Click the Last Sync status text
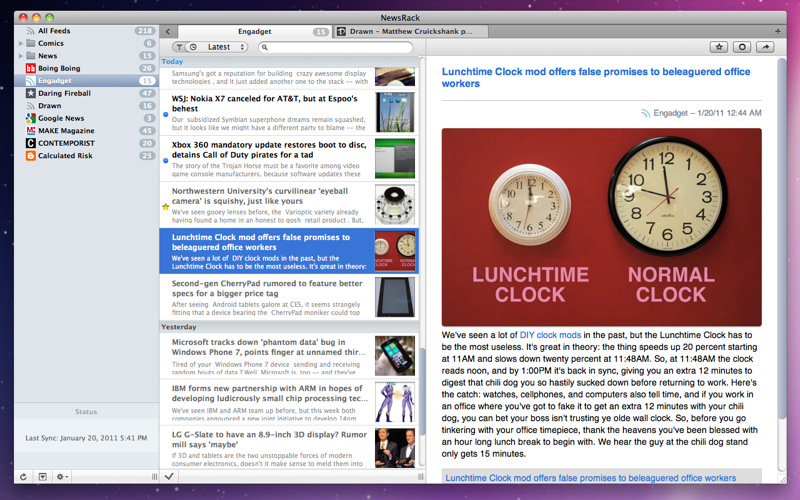This screenshot has width=800, height=500. (86, 438)
